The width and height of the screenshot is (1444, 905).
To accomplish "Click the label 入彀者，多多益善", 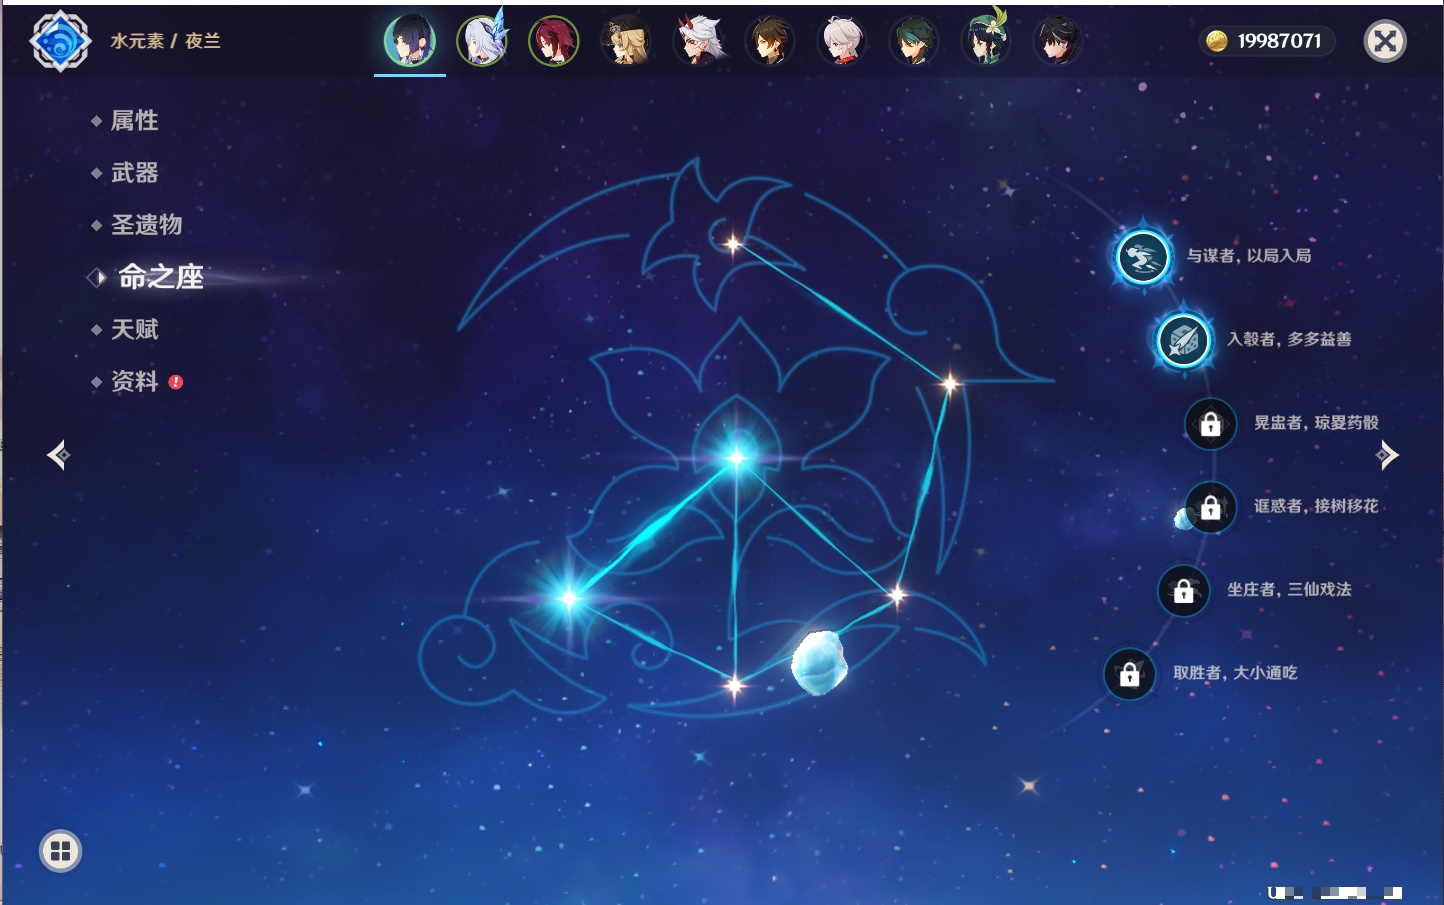I will coord(1289,339).
